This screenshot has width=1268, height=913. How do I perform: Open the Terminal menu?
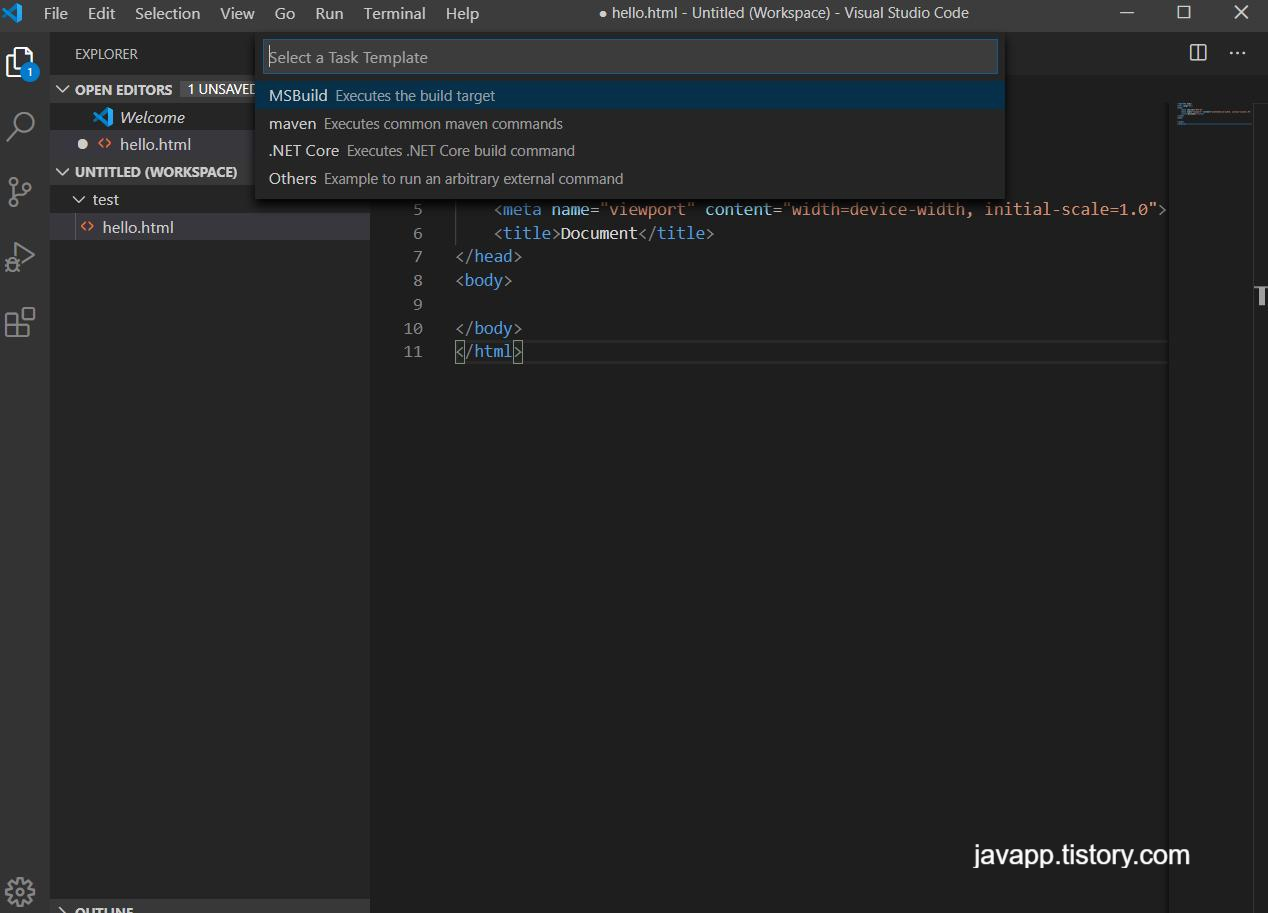[394, 13]
